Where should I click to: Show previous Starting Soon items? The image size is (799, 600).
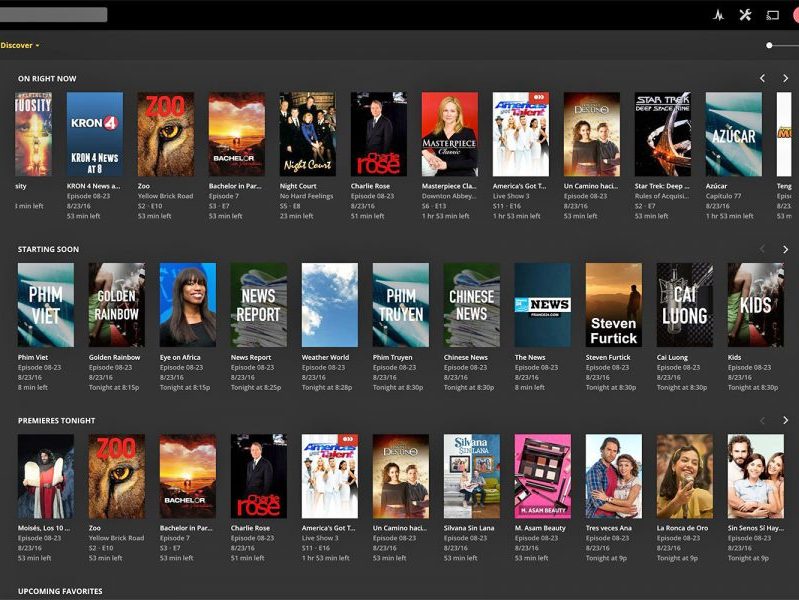762,249
